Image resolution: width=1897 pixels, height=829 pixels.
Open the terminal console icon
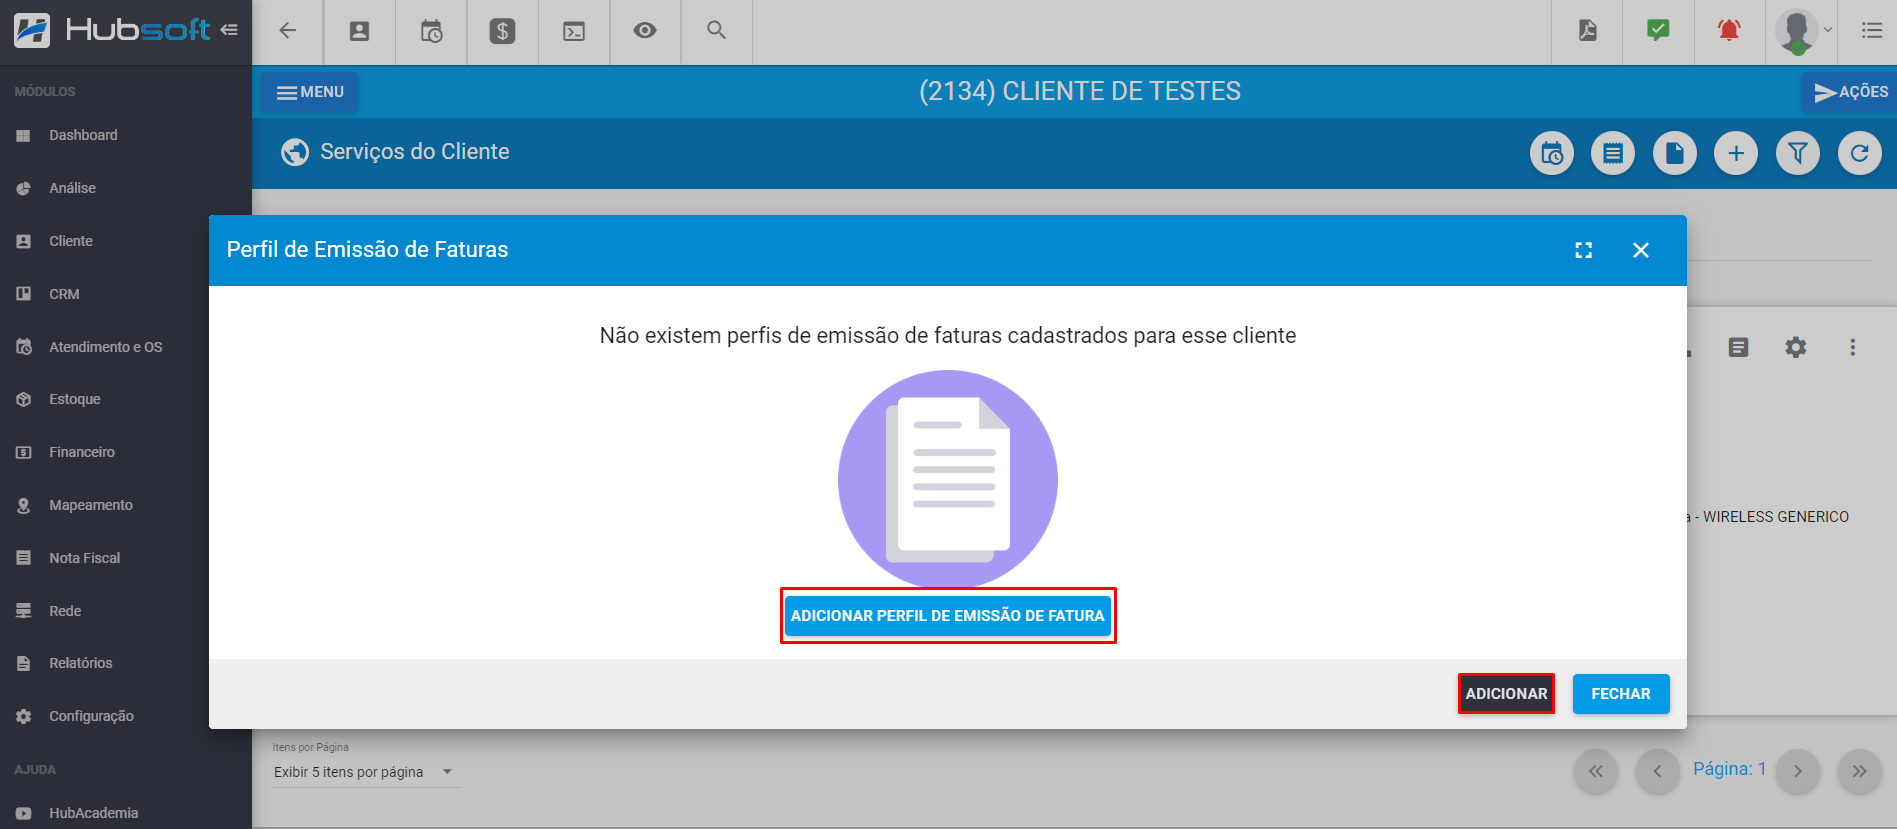[x=574, y=31]
